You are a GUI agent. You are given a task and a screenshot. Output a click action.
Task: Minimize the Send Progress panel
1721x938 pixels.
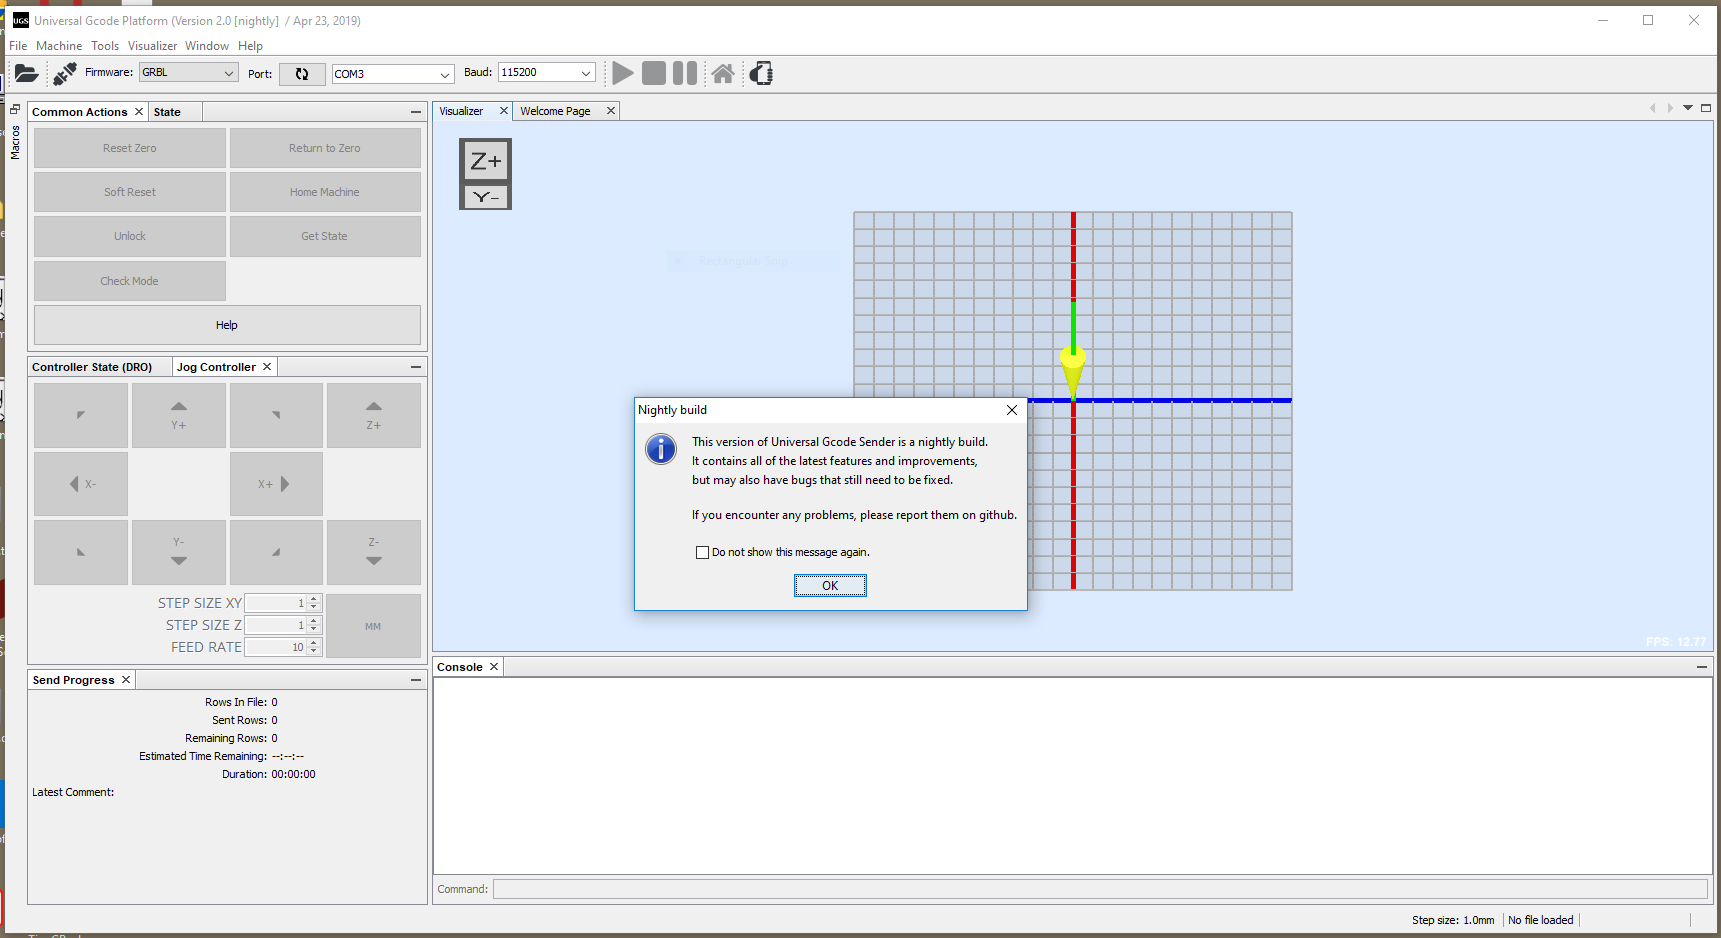pos(416,680)
